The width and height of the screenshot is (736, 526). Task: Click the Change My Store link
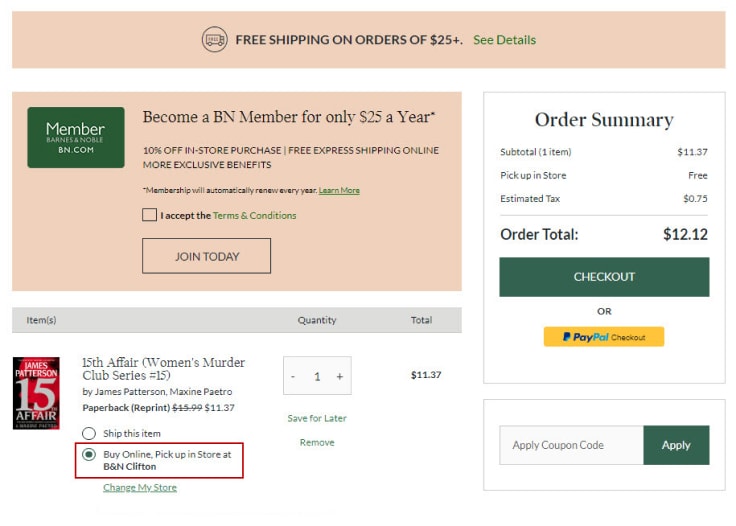point(140,488)
